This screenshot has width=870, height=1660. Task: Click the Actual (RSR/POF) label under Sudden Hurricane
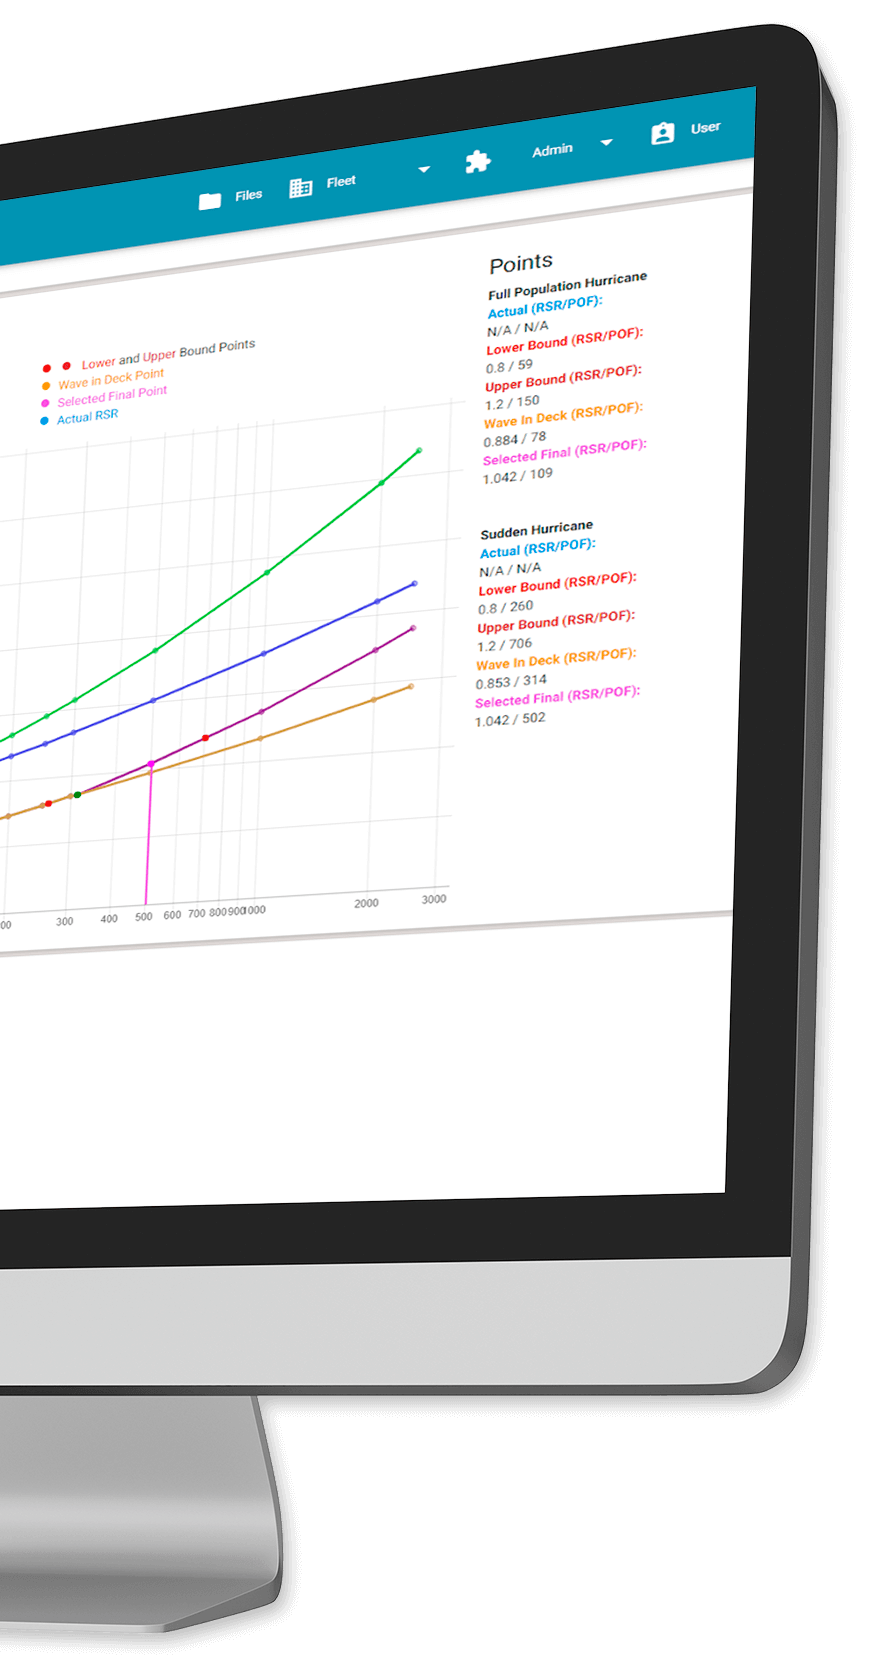point(537,549)
